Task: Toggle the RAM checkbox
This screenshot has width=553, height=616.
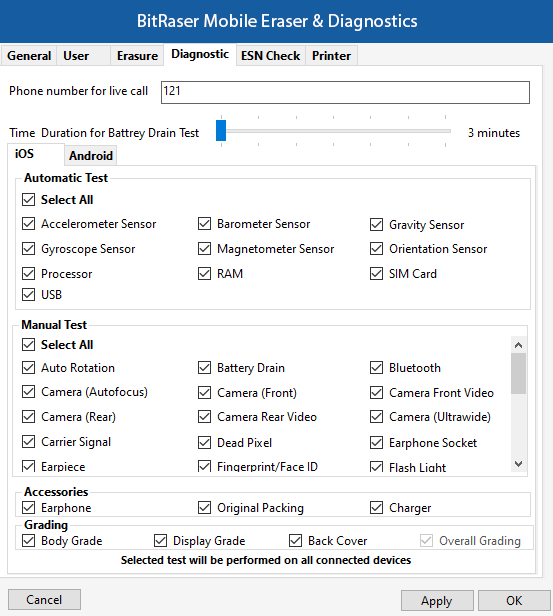Action: (204, 273)
